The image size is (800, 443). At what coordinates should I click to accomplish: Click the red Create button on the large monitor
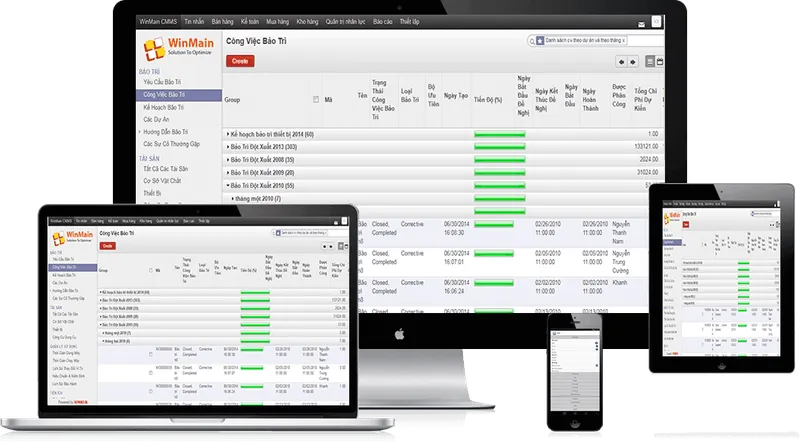[x=240, y=61]
